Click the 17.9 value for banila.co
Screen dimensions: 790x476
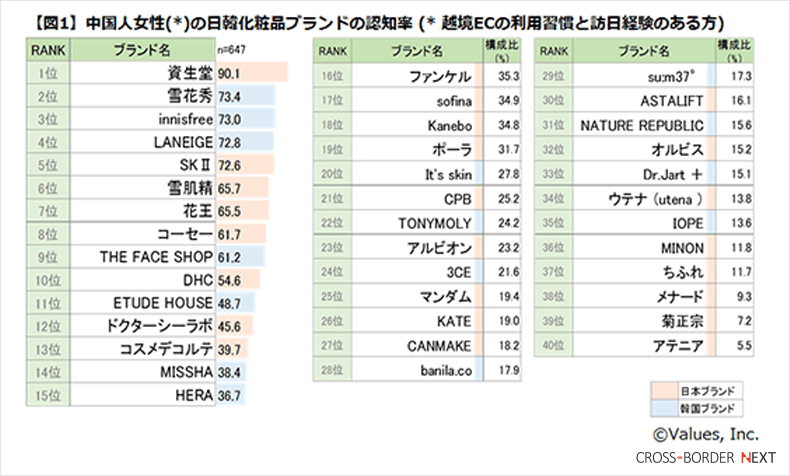click(509, 371)
